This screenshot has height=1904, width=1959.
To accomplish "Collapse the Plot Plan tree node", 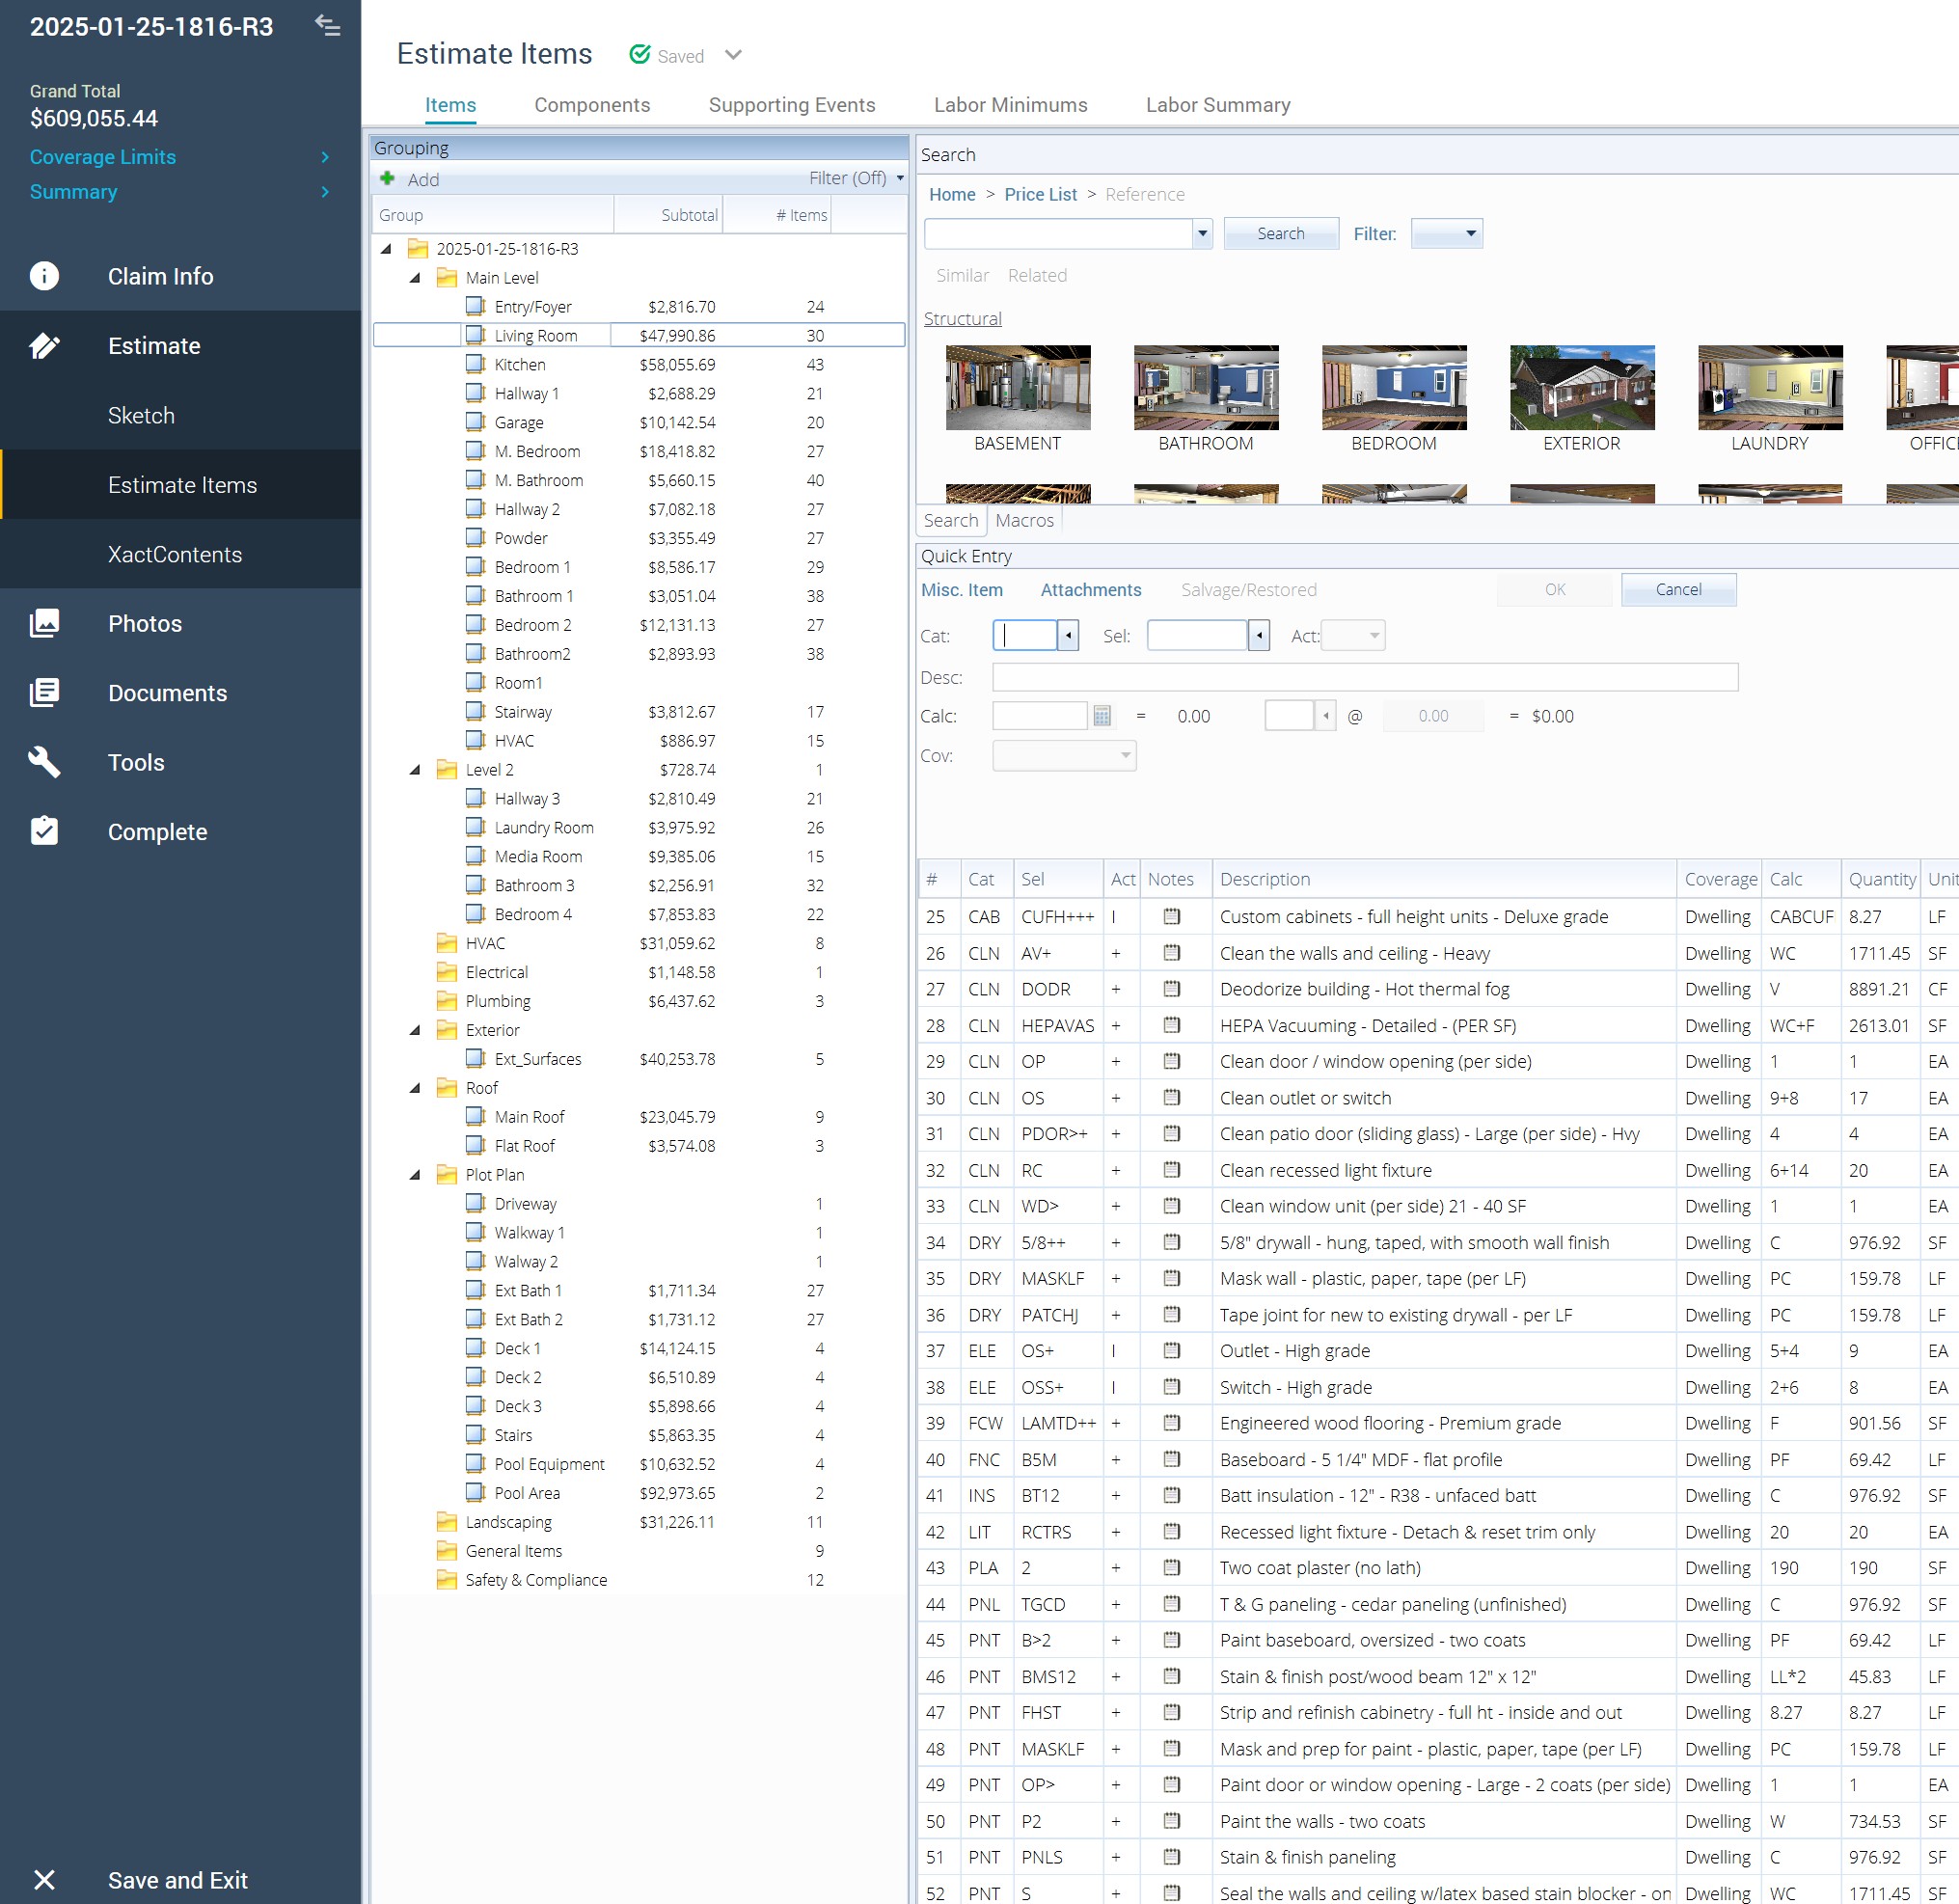I will pos(415,1175).
